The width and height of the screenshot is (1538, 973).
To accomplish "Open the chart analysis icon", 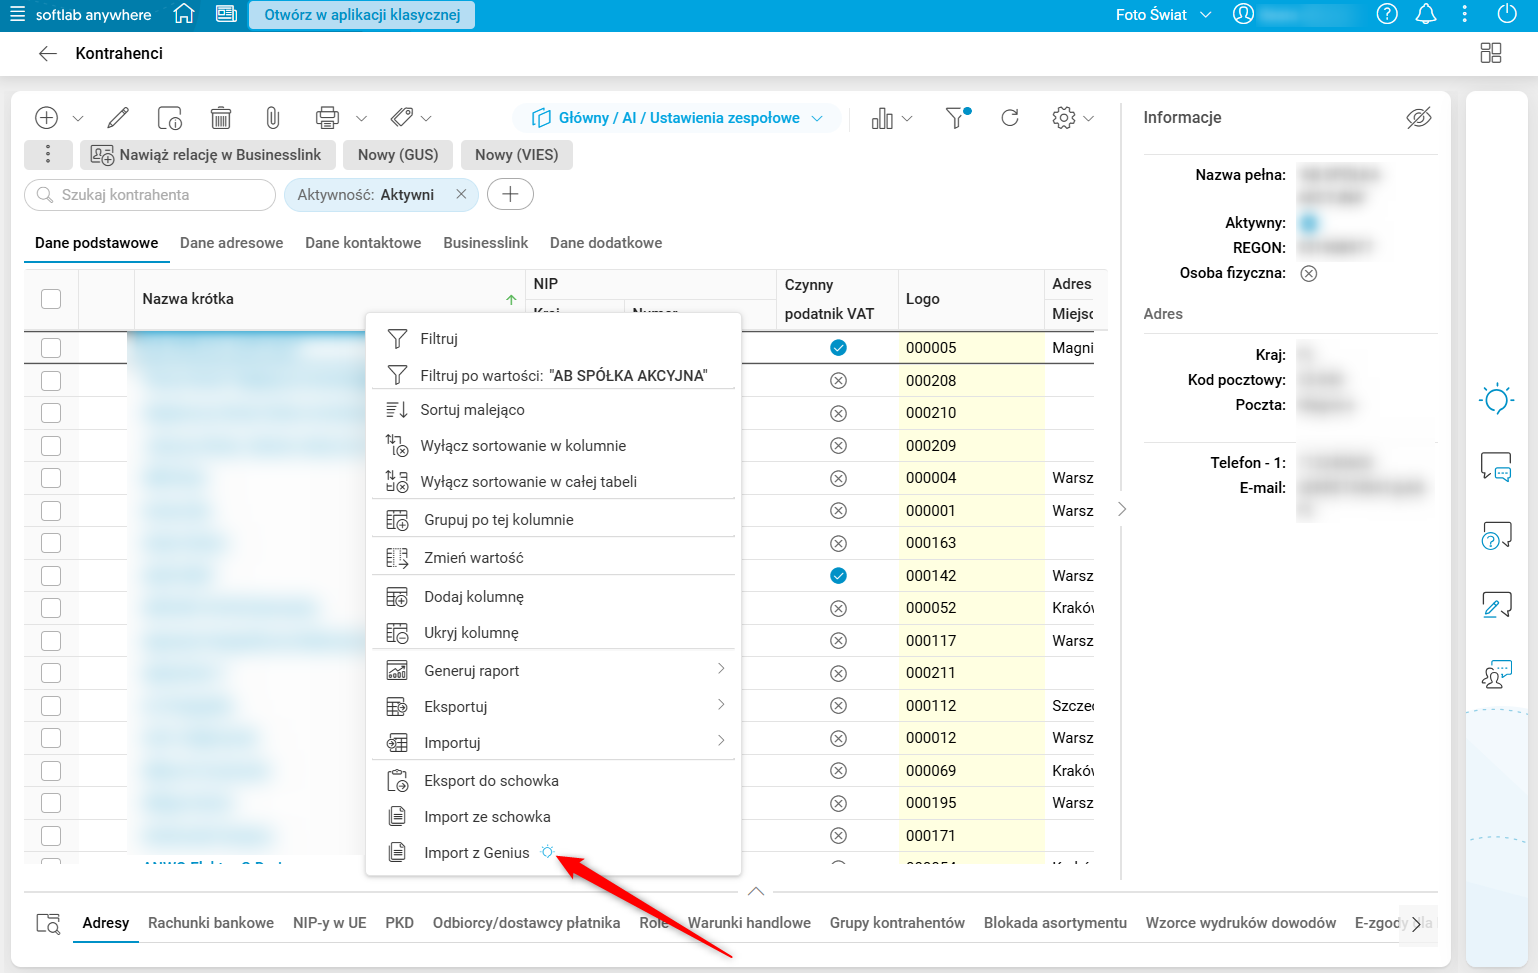I will tap(882, 118).
